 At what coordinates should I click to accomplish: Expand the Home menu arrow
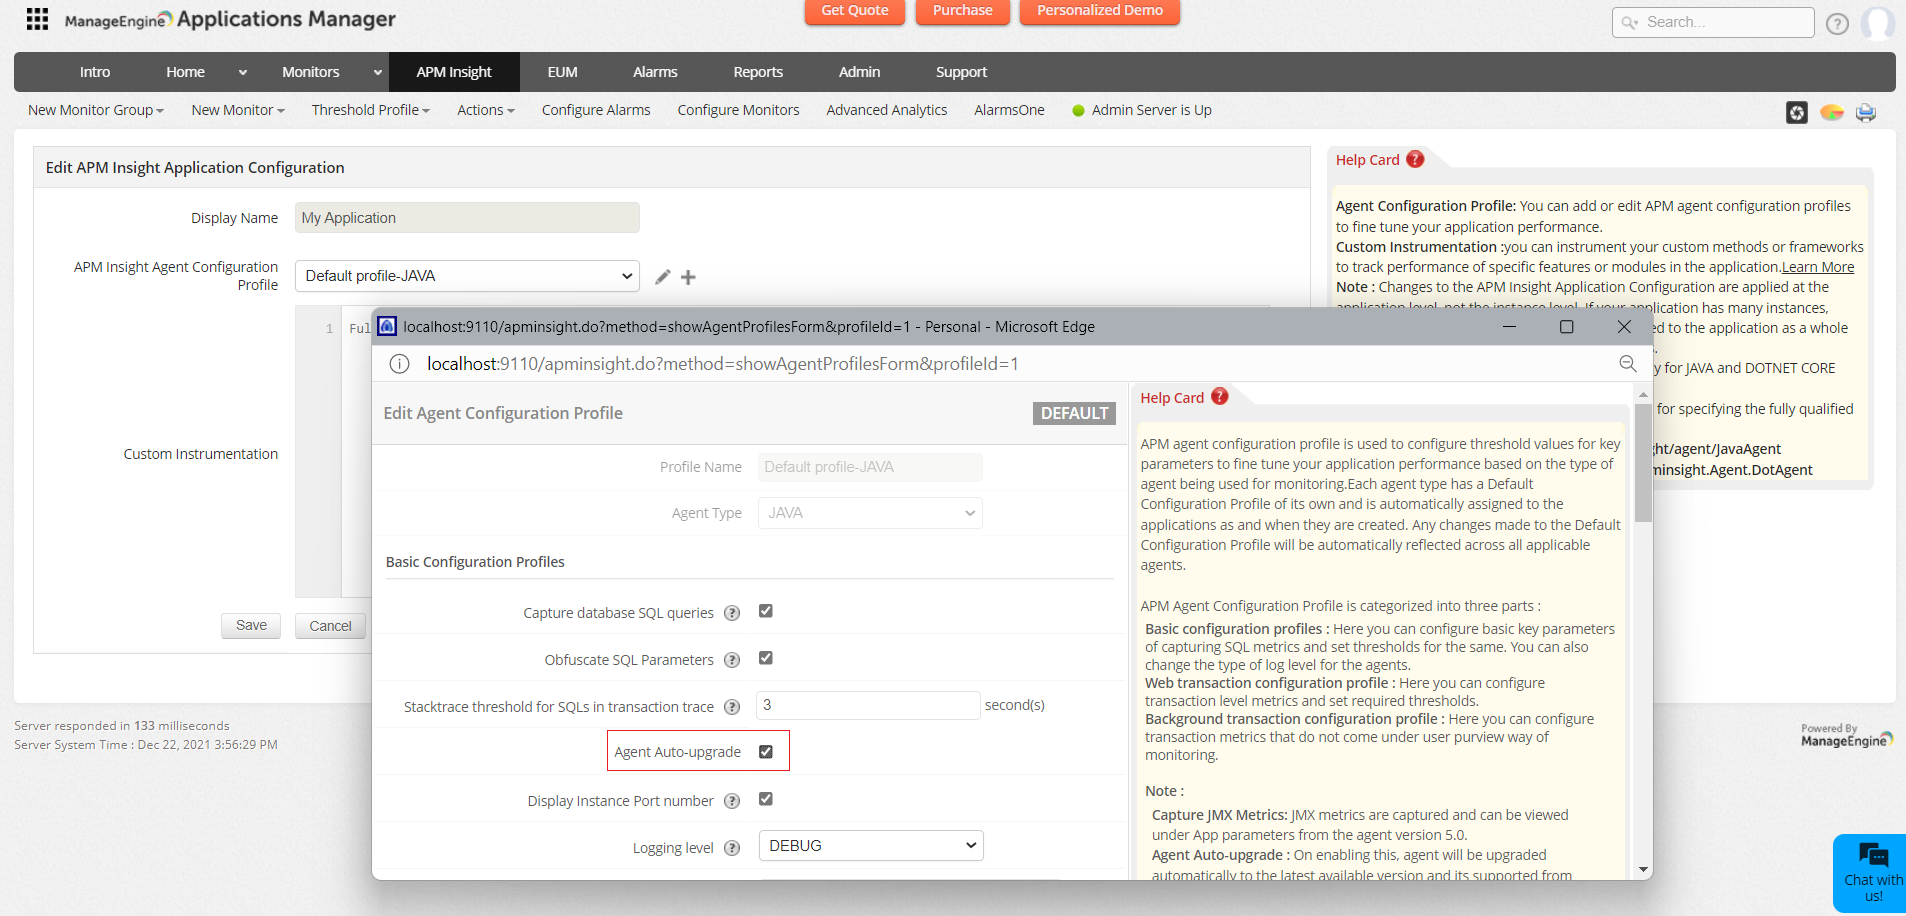coord(242,72)
